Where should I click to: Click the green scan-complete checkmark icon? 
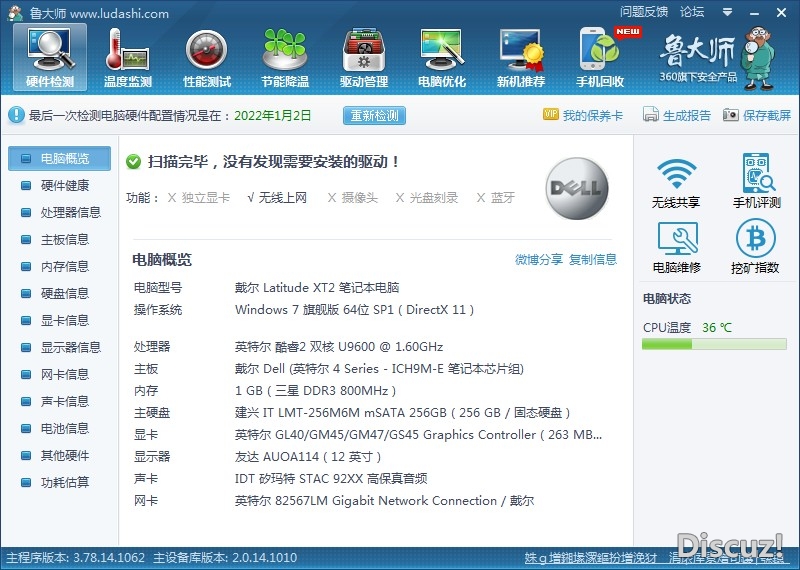coord(133,162)
